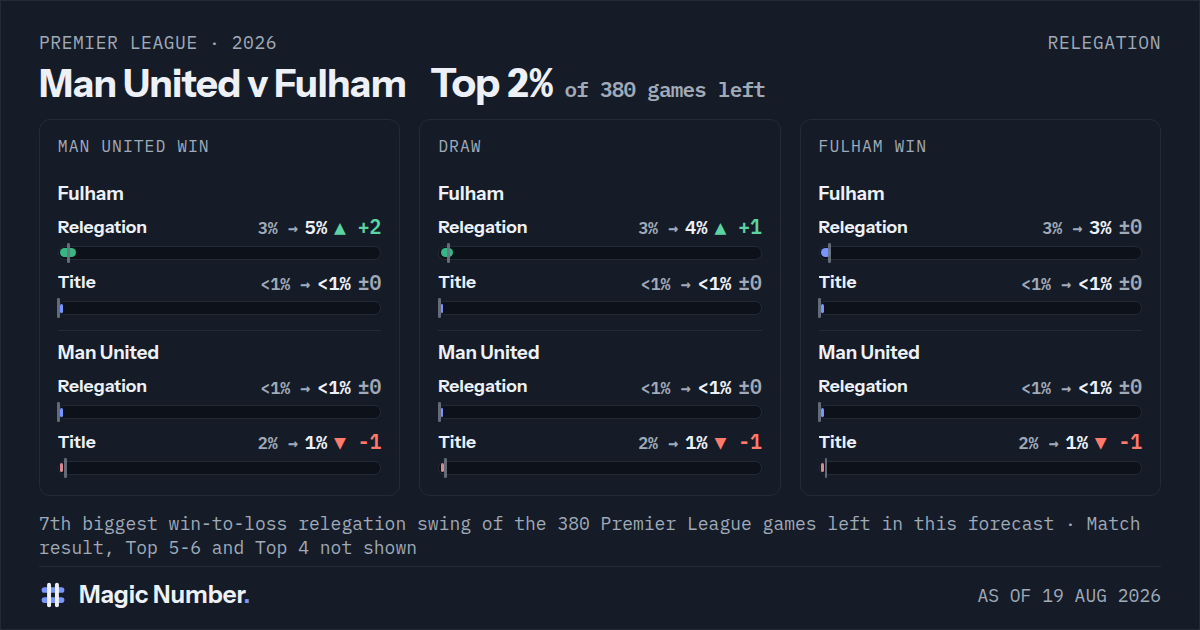Image resolution: width=1200 pixels, height=630 pixels.
Task: Click green marker on Fulham relegation bar, Draw card
Action: 447,253
